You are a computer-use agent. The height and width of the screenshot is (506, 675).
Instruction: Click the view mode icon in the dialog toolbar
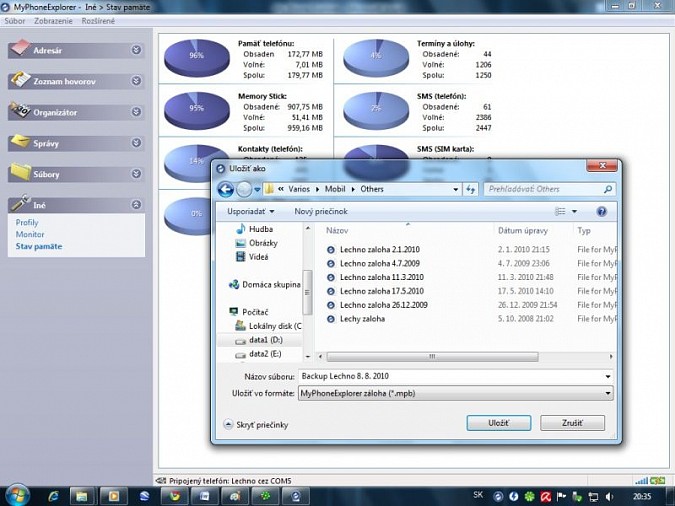560,211
